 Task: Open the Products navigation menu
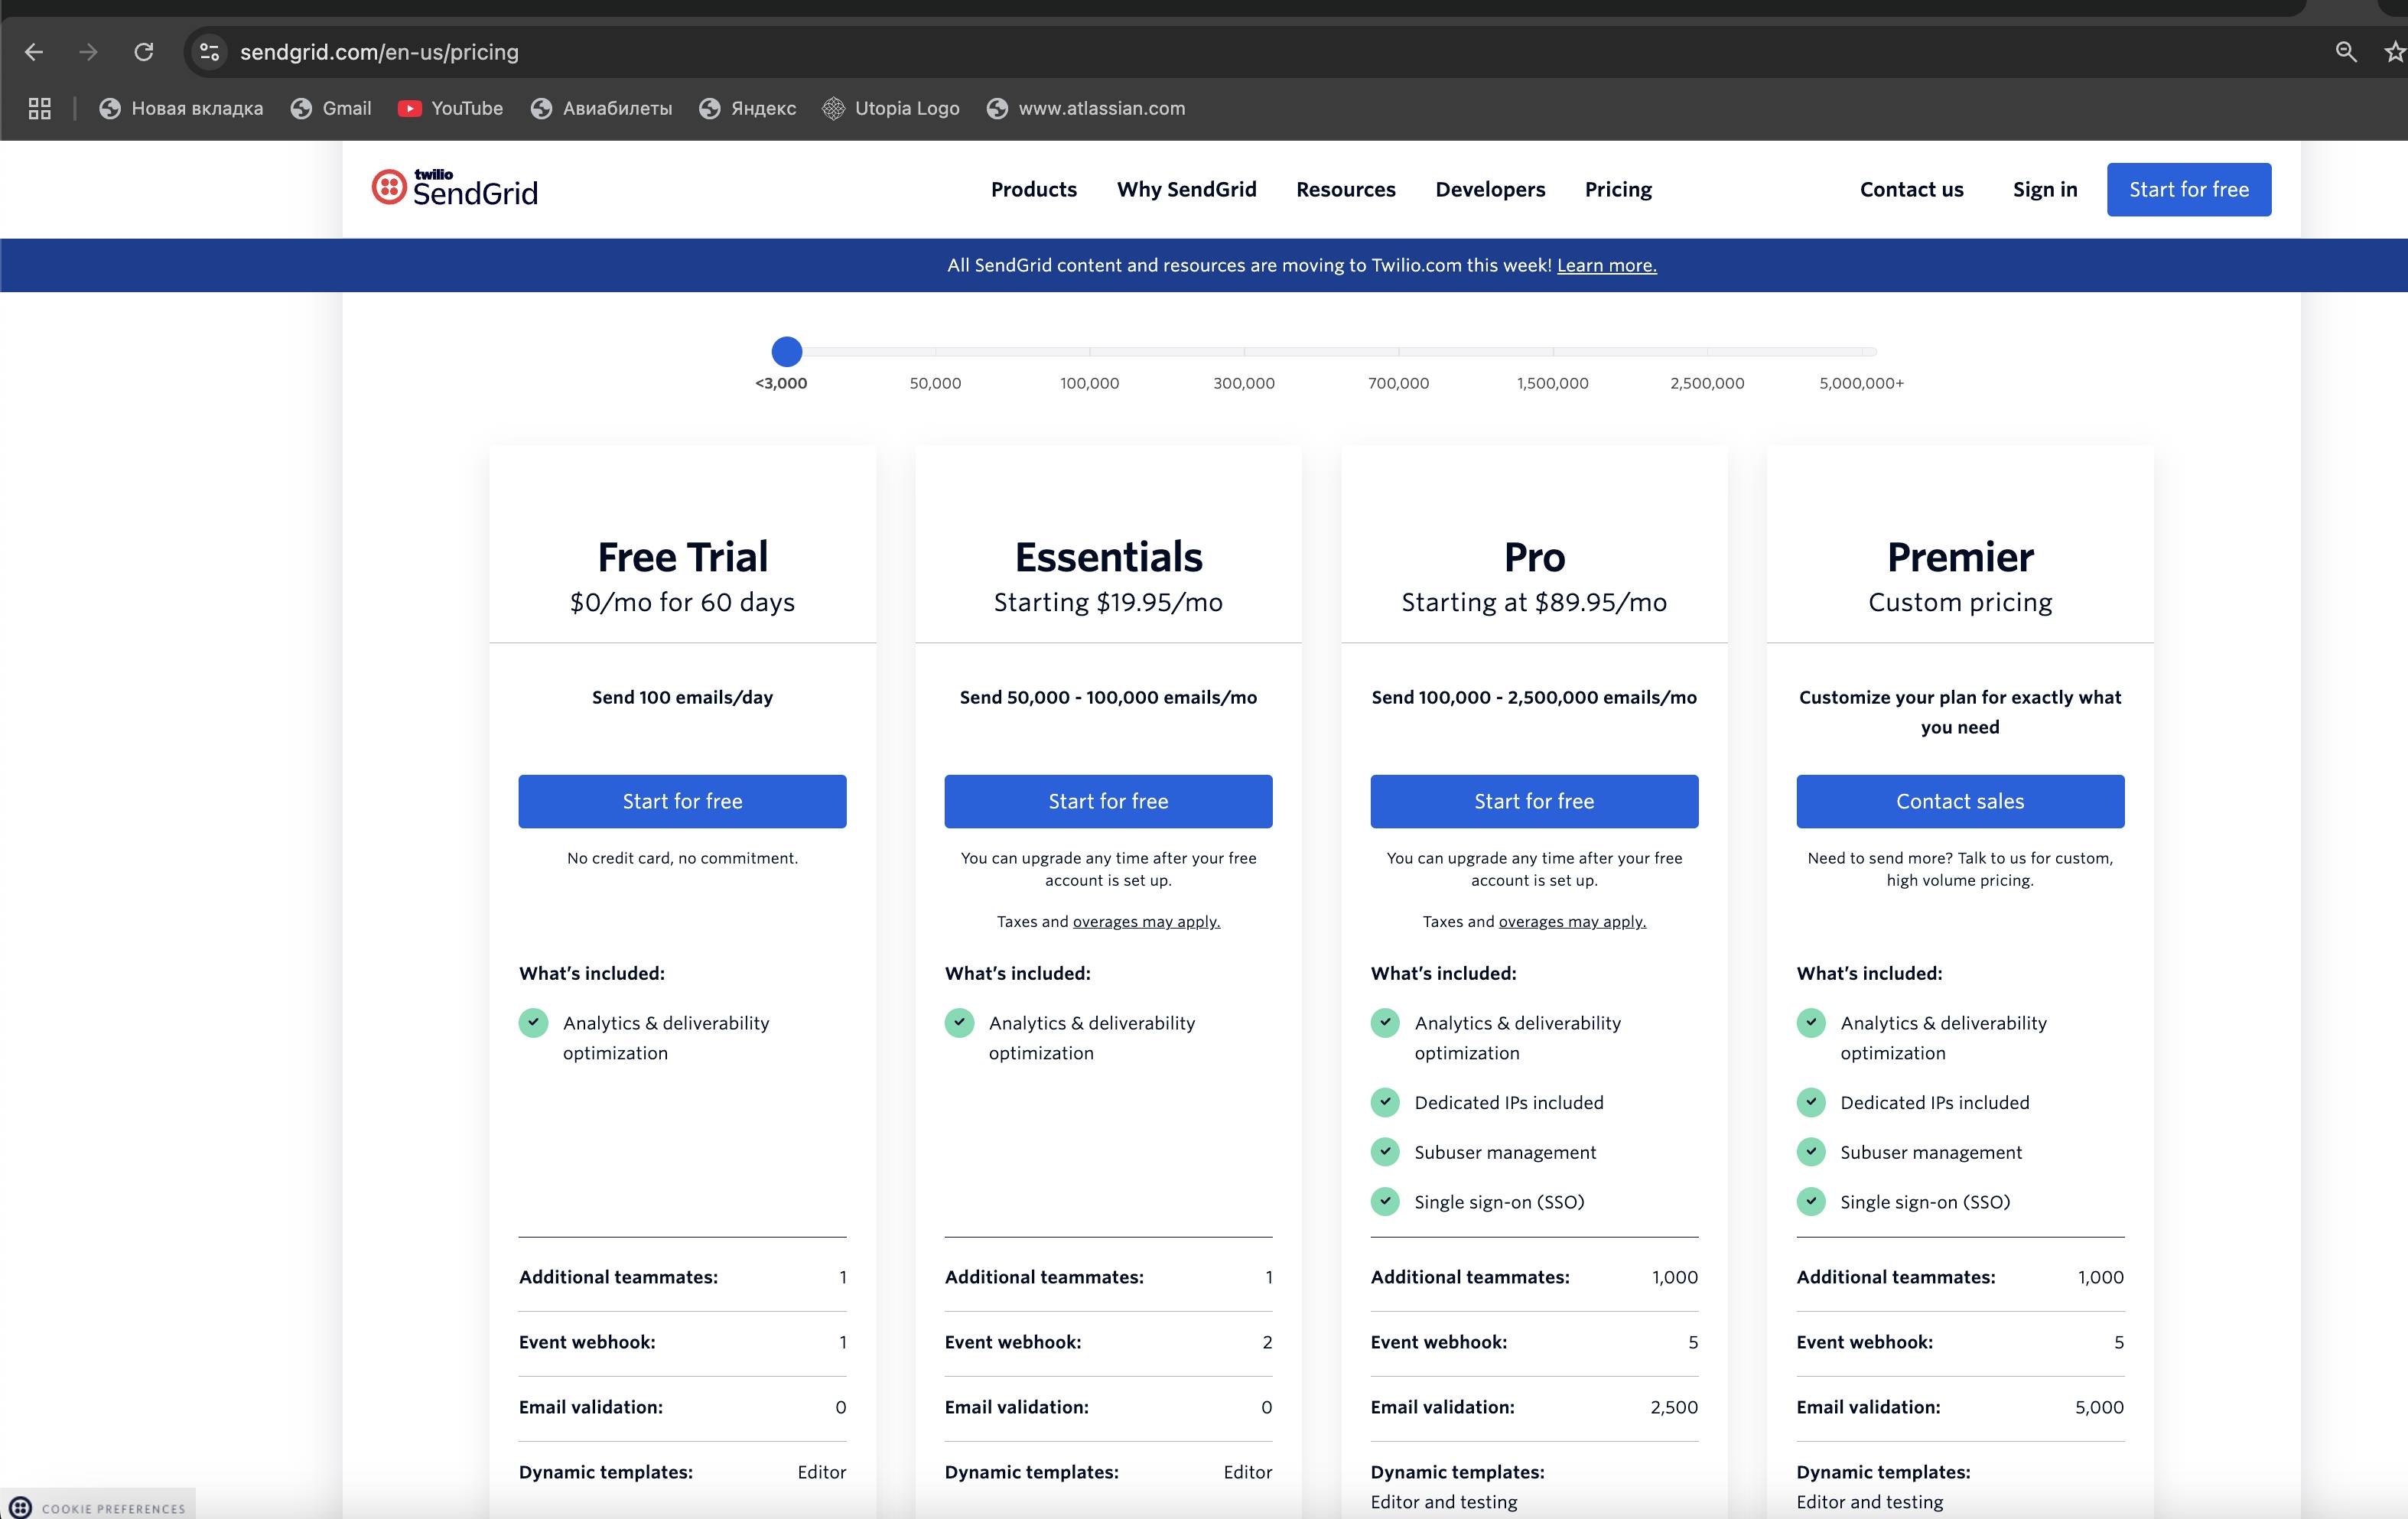(1033, 189)
